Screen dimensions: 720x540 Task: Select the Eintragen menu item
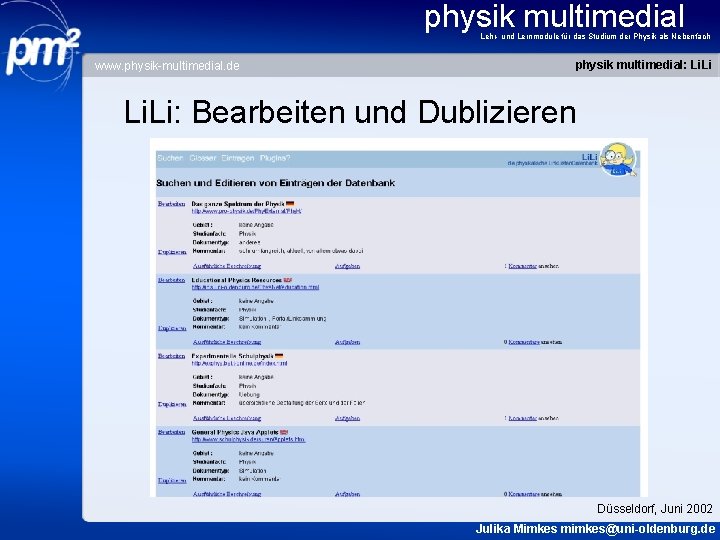[x=237, y=158]
